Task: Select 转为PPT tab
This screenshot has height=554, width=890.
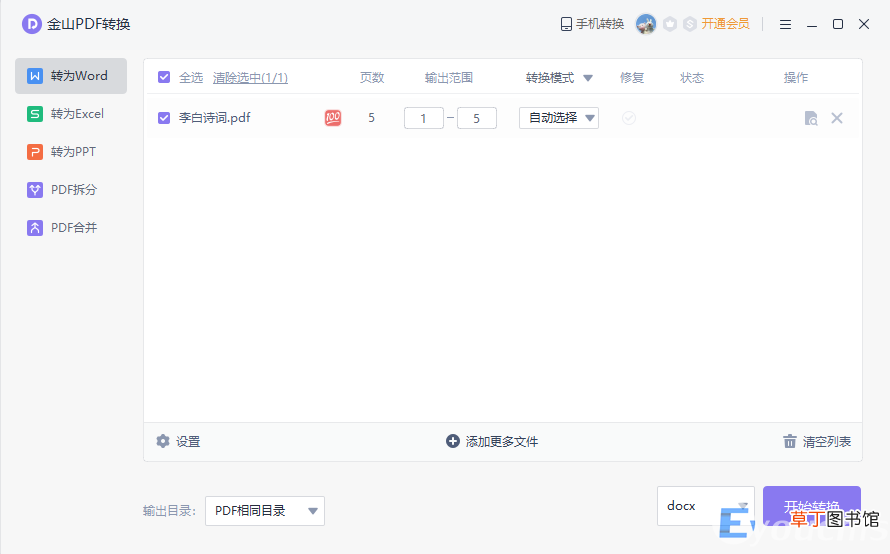Action: point(71,152)
